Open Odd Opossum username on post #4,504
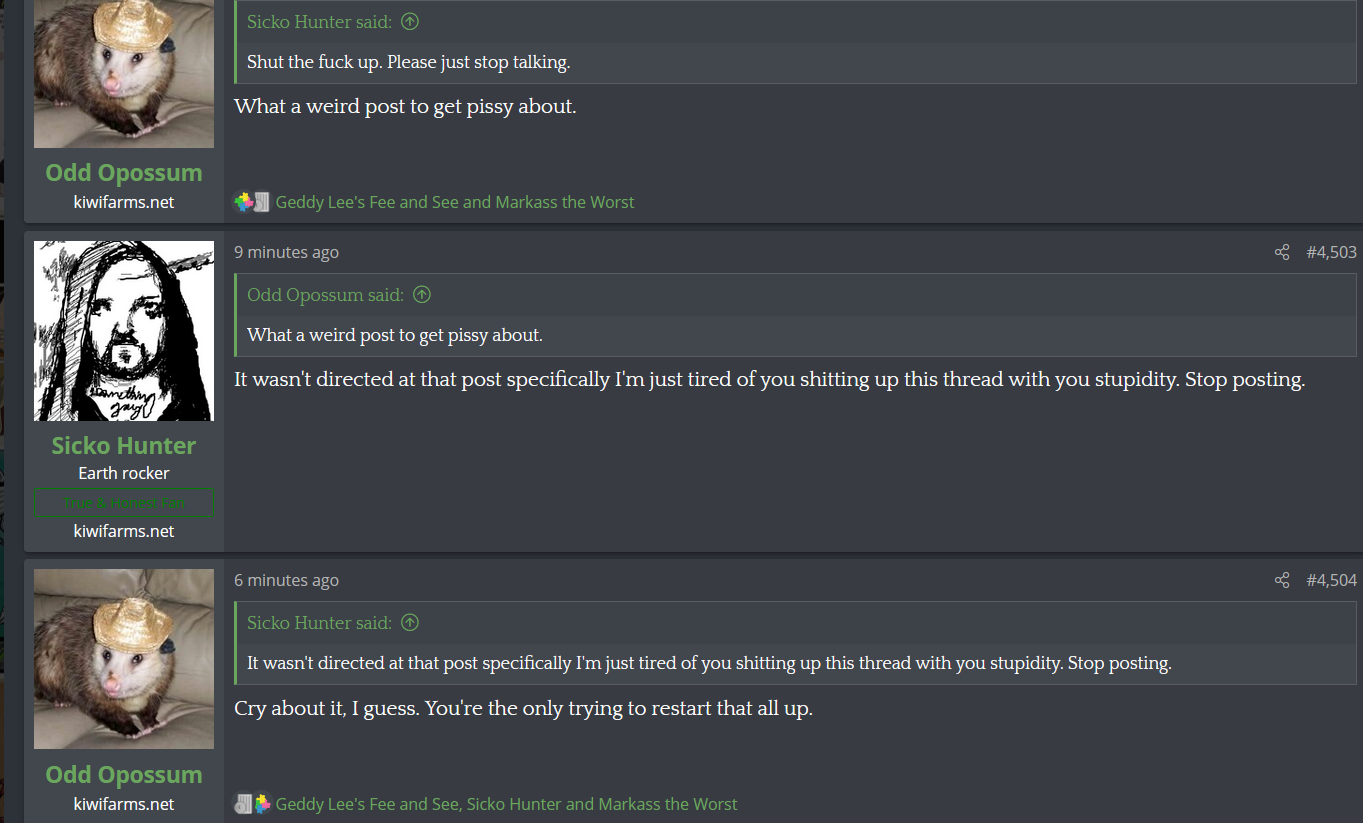This screenshot has width=1363, height=823. pos(124,775)
